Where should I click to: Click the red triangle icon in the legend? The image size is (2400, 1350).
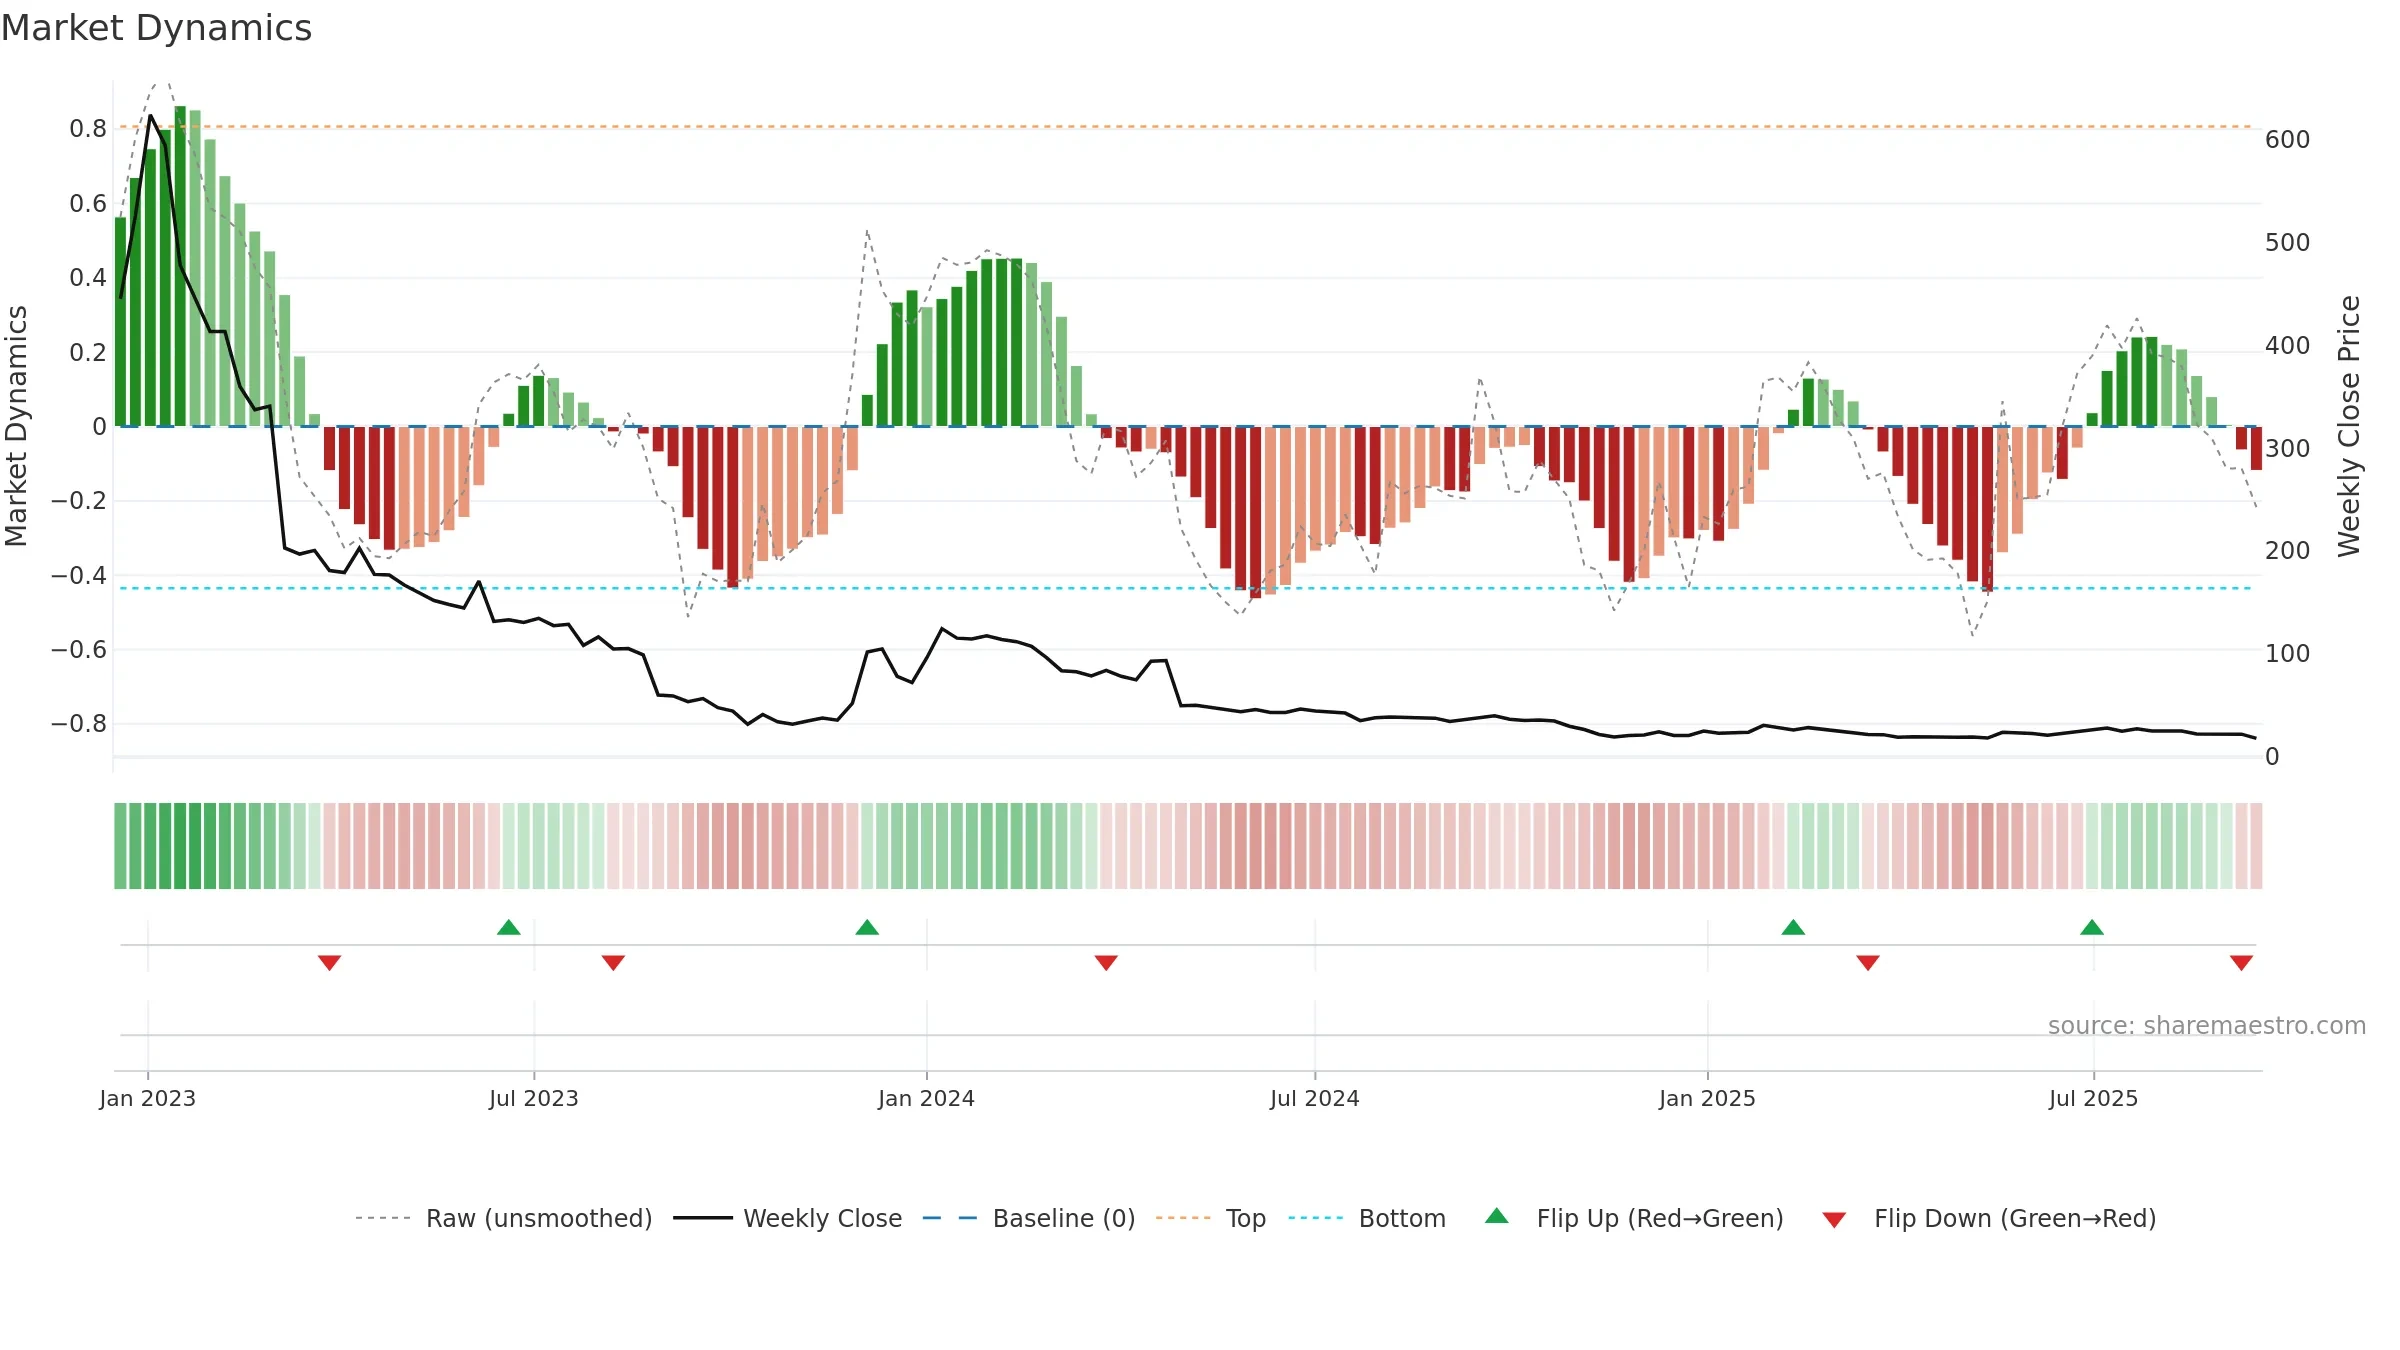click(1834, 1220)
